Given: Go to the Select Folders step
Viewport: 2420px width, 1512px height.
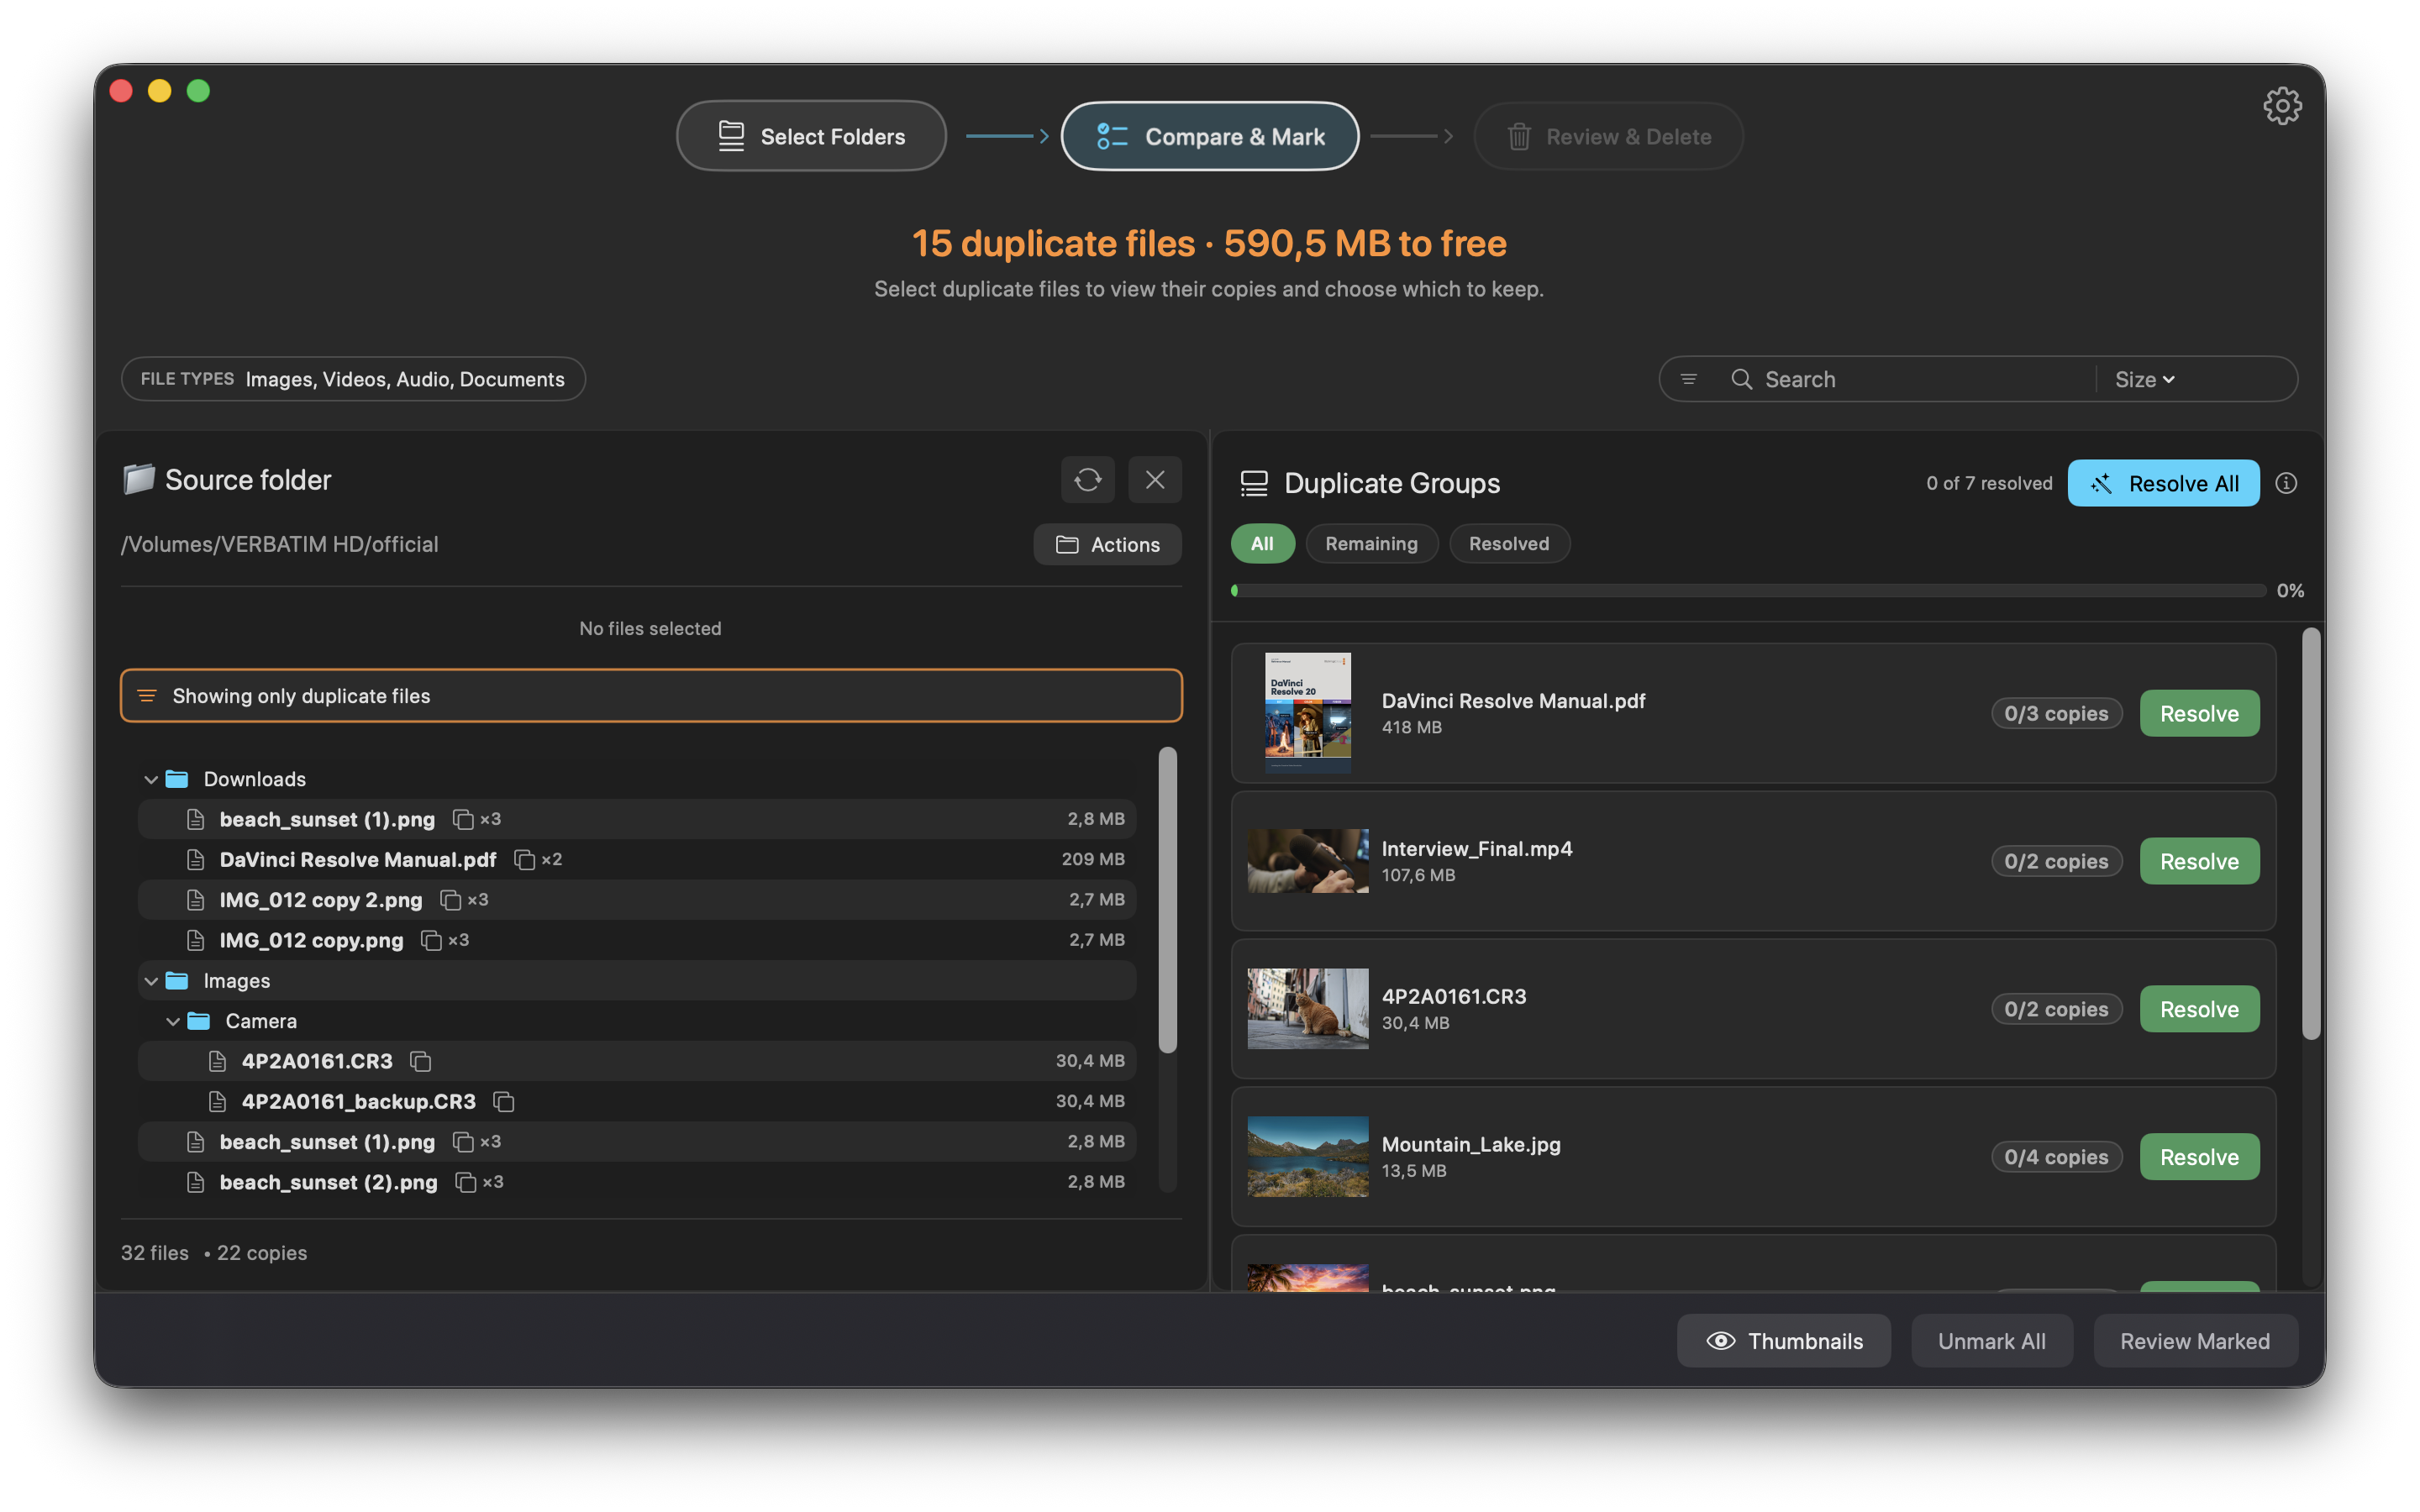Looking at the screenshot, I should click(811, 136).
